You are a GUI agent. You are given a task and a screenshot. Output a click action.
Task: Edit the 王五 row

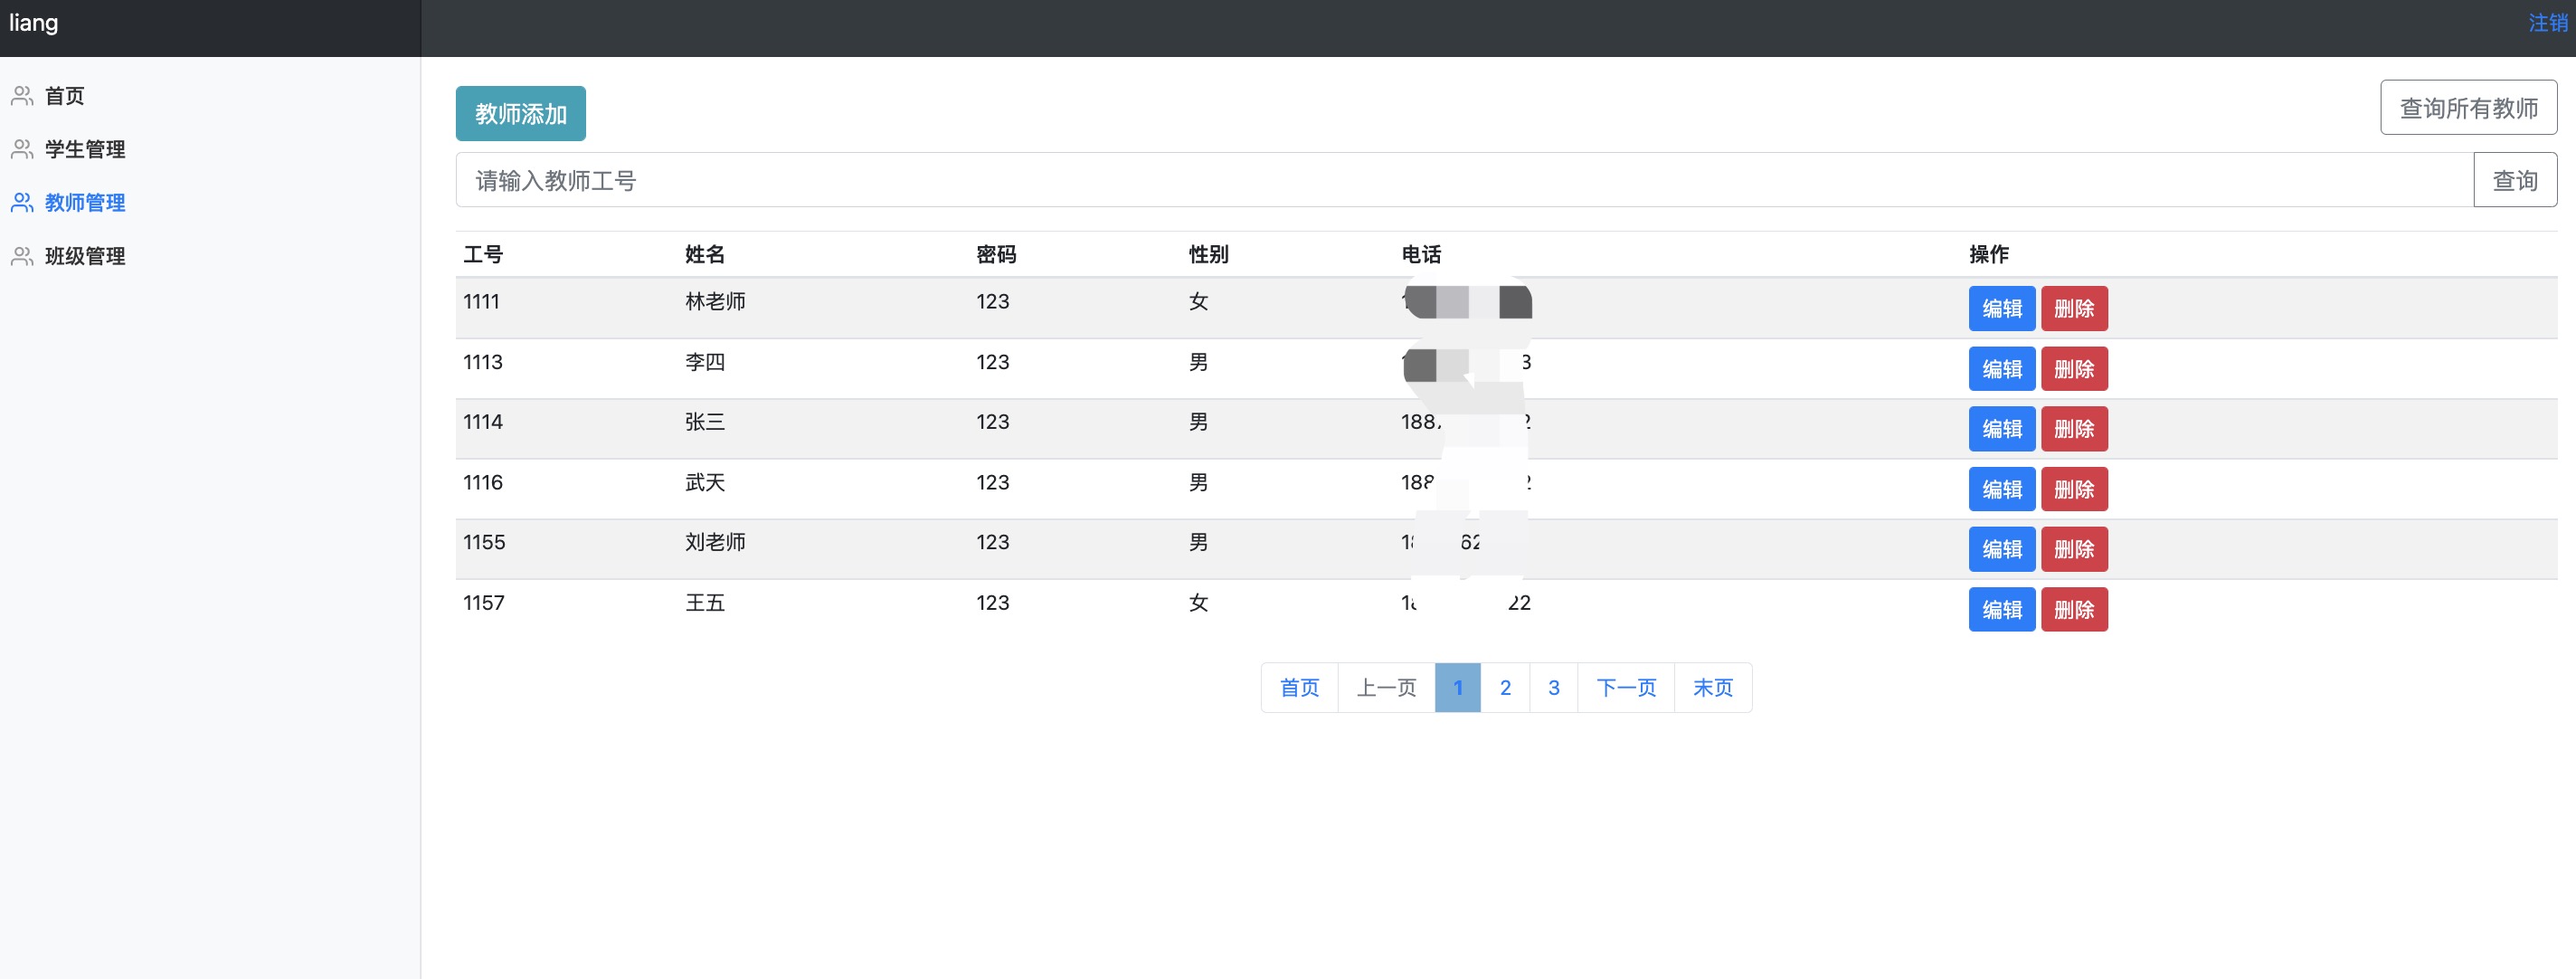click(2002, 610)
